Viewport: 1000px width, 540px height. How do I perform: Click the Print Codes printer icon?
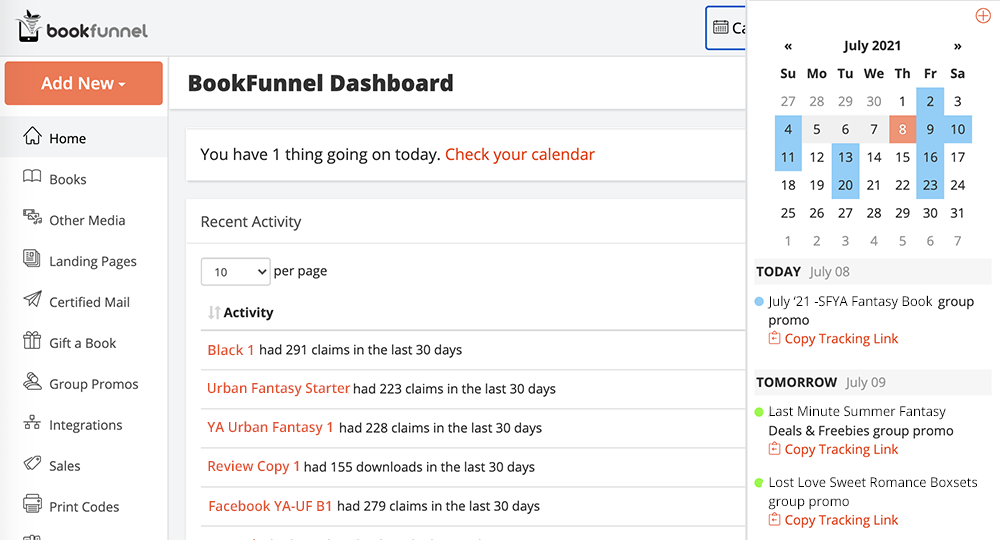32,504
